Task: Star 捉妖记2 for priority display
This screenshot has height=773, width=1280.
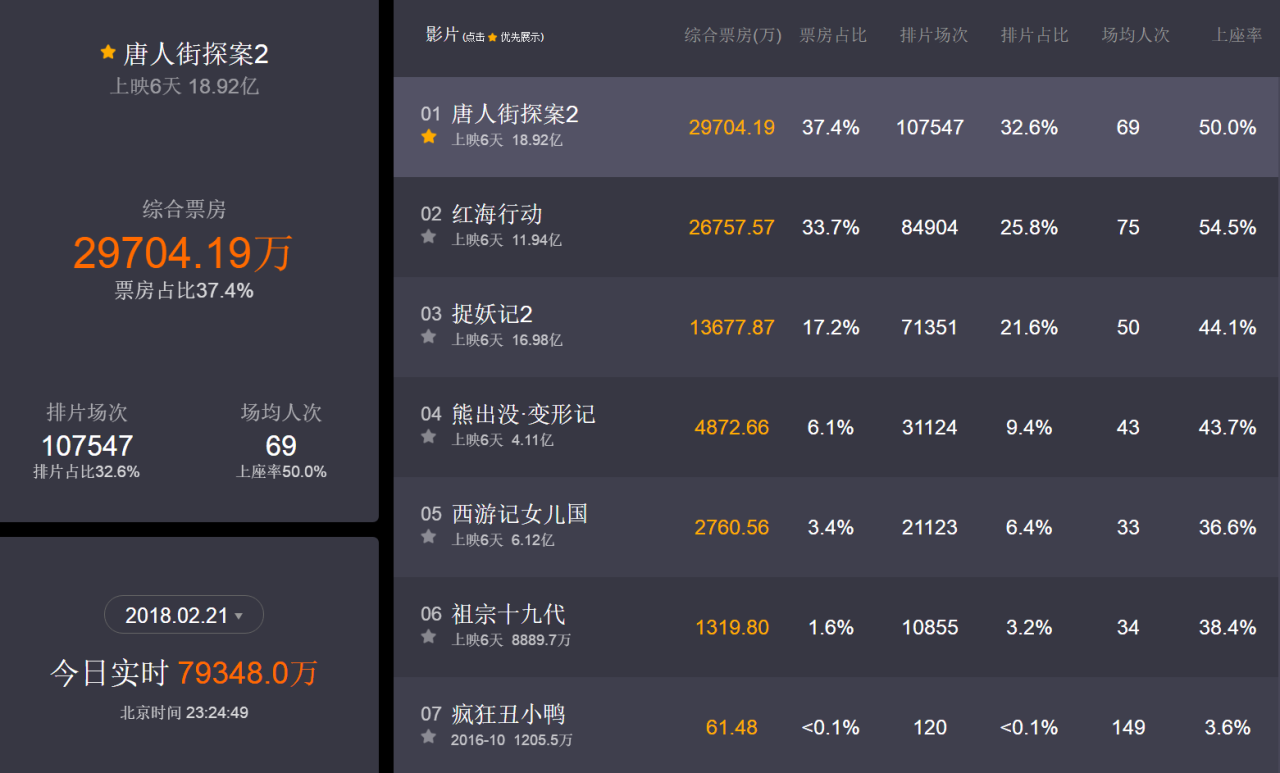Action: coord(429,337)
